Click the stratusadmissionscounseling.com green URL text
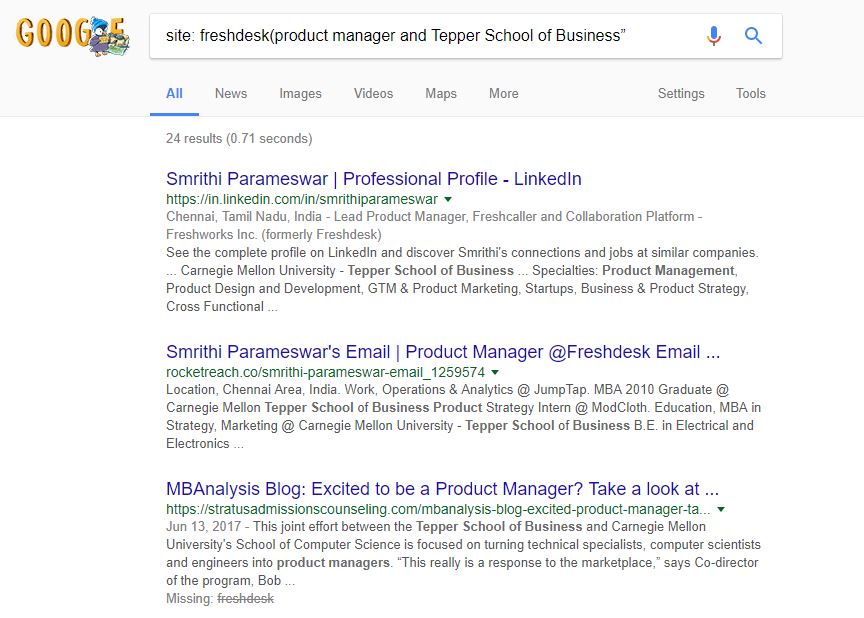Viewport: 864px width, 618px height. click(x=438, y=509)
